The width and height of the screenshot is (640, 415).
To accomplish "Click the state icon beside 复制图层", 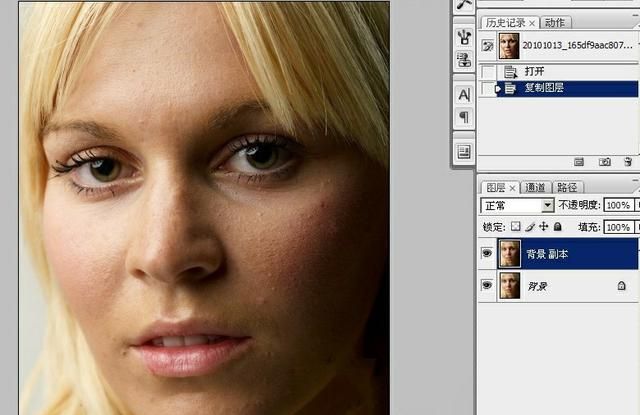I will [509, 88].
